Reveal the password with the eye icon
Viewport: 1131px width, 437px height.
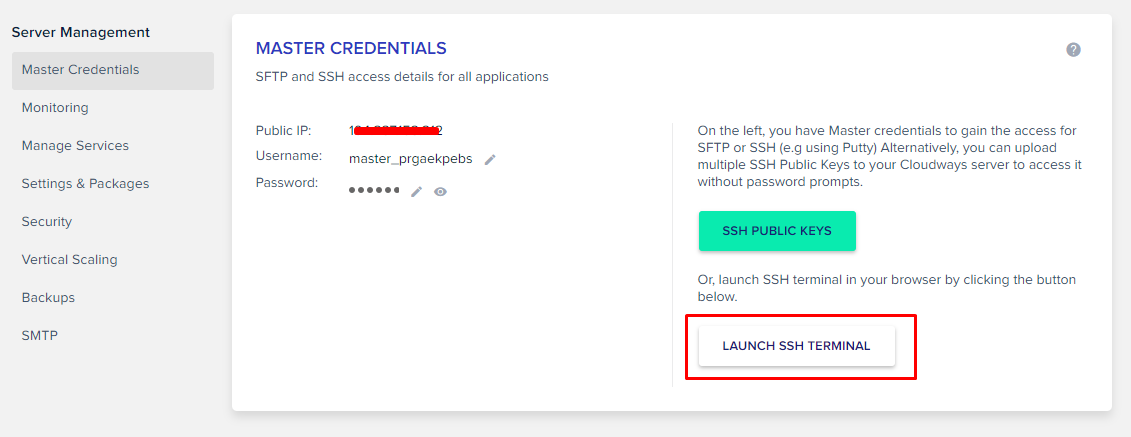tap(440, 191)
